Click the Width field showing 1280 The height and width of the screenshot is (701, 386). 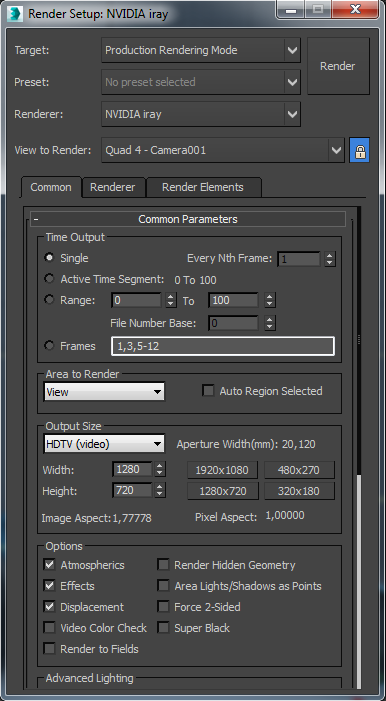[x=132, y=469]
